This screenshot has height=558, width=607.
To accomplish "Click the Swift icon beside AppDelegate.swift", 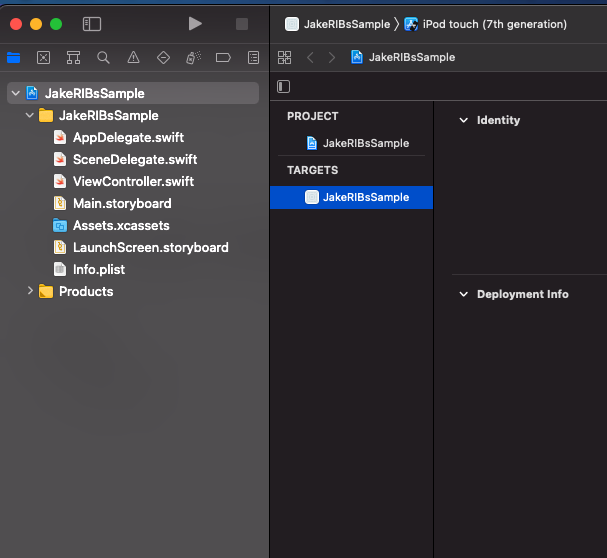I will pos(60,137).
